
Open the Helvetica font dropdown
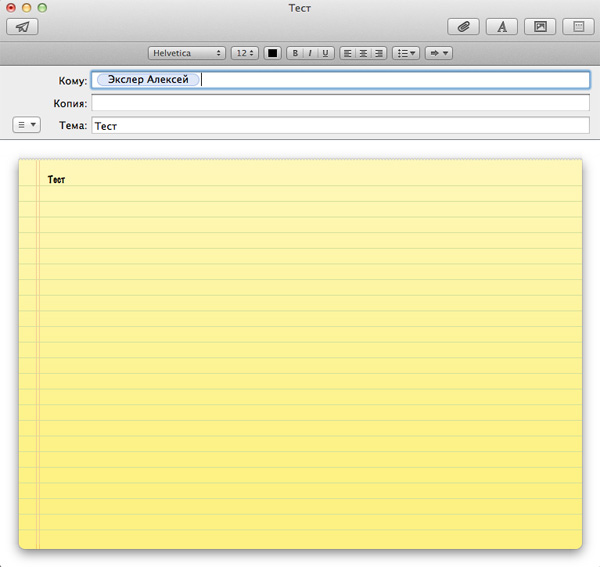(187, 53)
